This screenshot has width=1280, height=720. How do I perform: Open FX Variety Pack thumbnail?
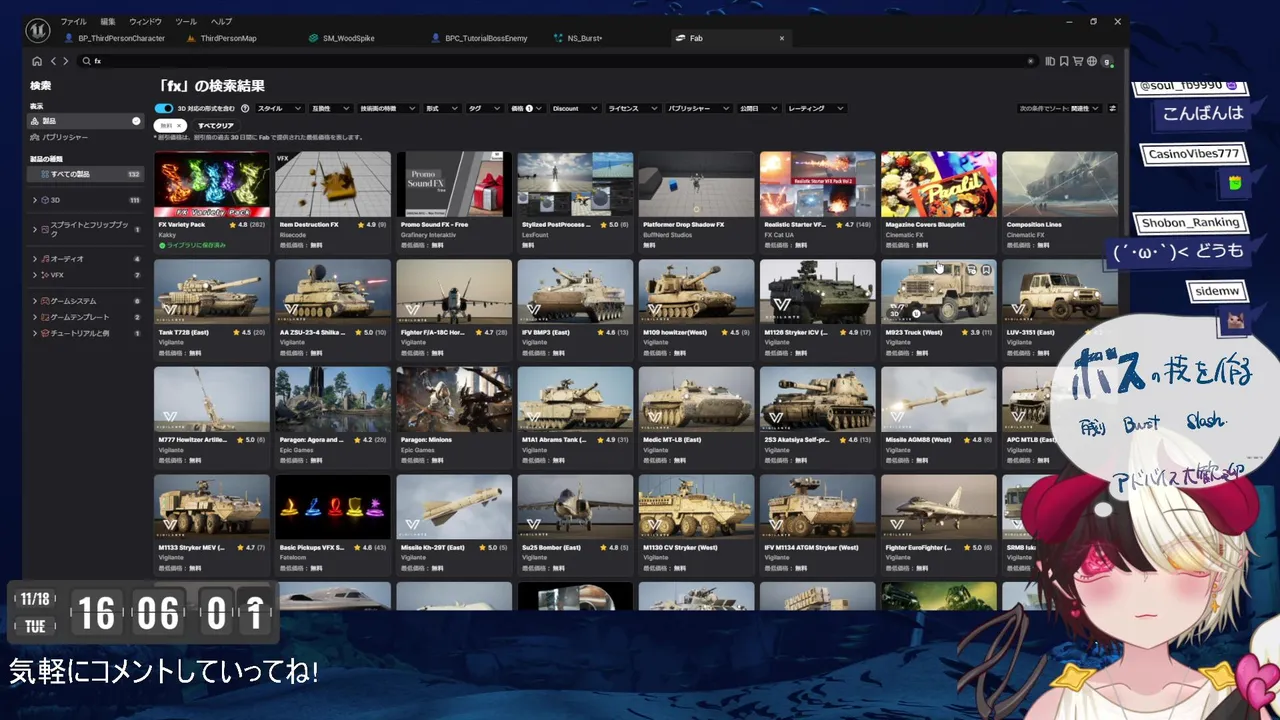(x=212, y=184)
